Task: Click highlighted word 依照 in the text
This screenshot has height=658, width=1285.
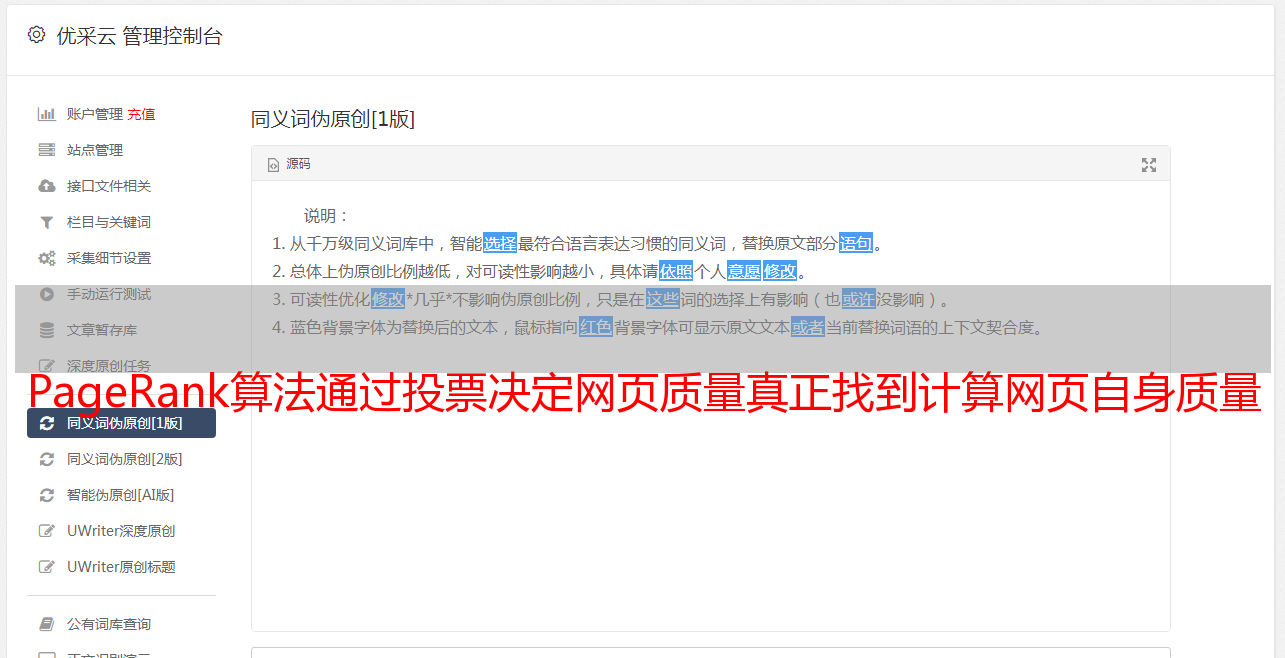Action: pos(676,271)
